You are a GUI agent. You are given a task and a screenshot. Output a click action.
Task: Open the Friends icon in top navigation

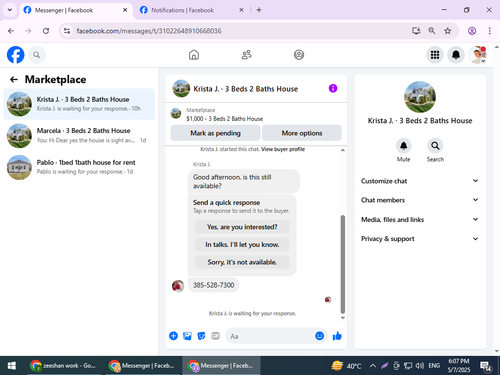click(246, 55)
